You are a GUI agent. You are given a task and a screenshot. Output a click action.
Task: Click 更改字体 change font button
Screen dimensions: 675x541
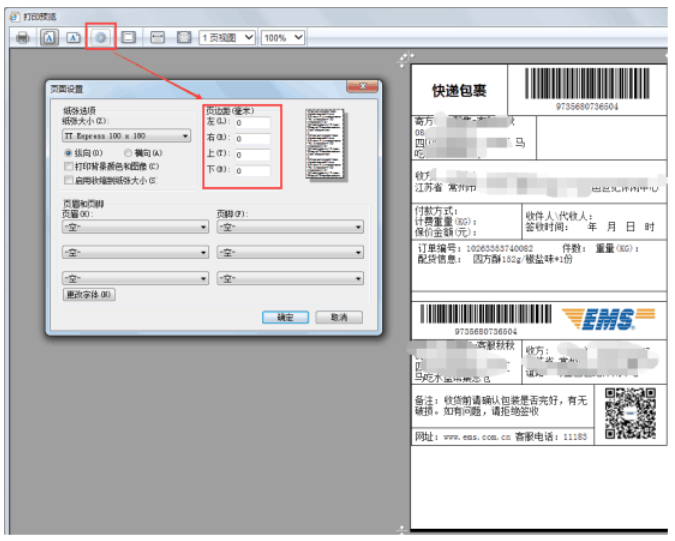[89, 295]
